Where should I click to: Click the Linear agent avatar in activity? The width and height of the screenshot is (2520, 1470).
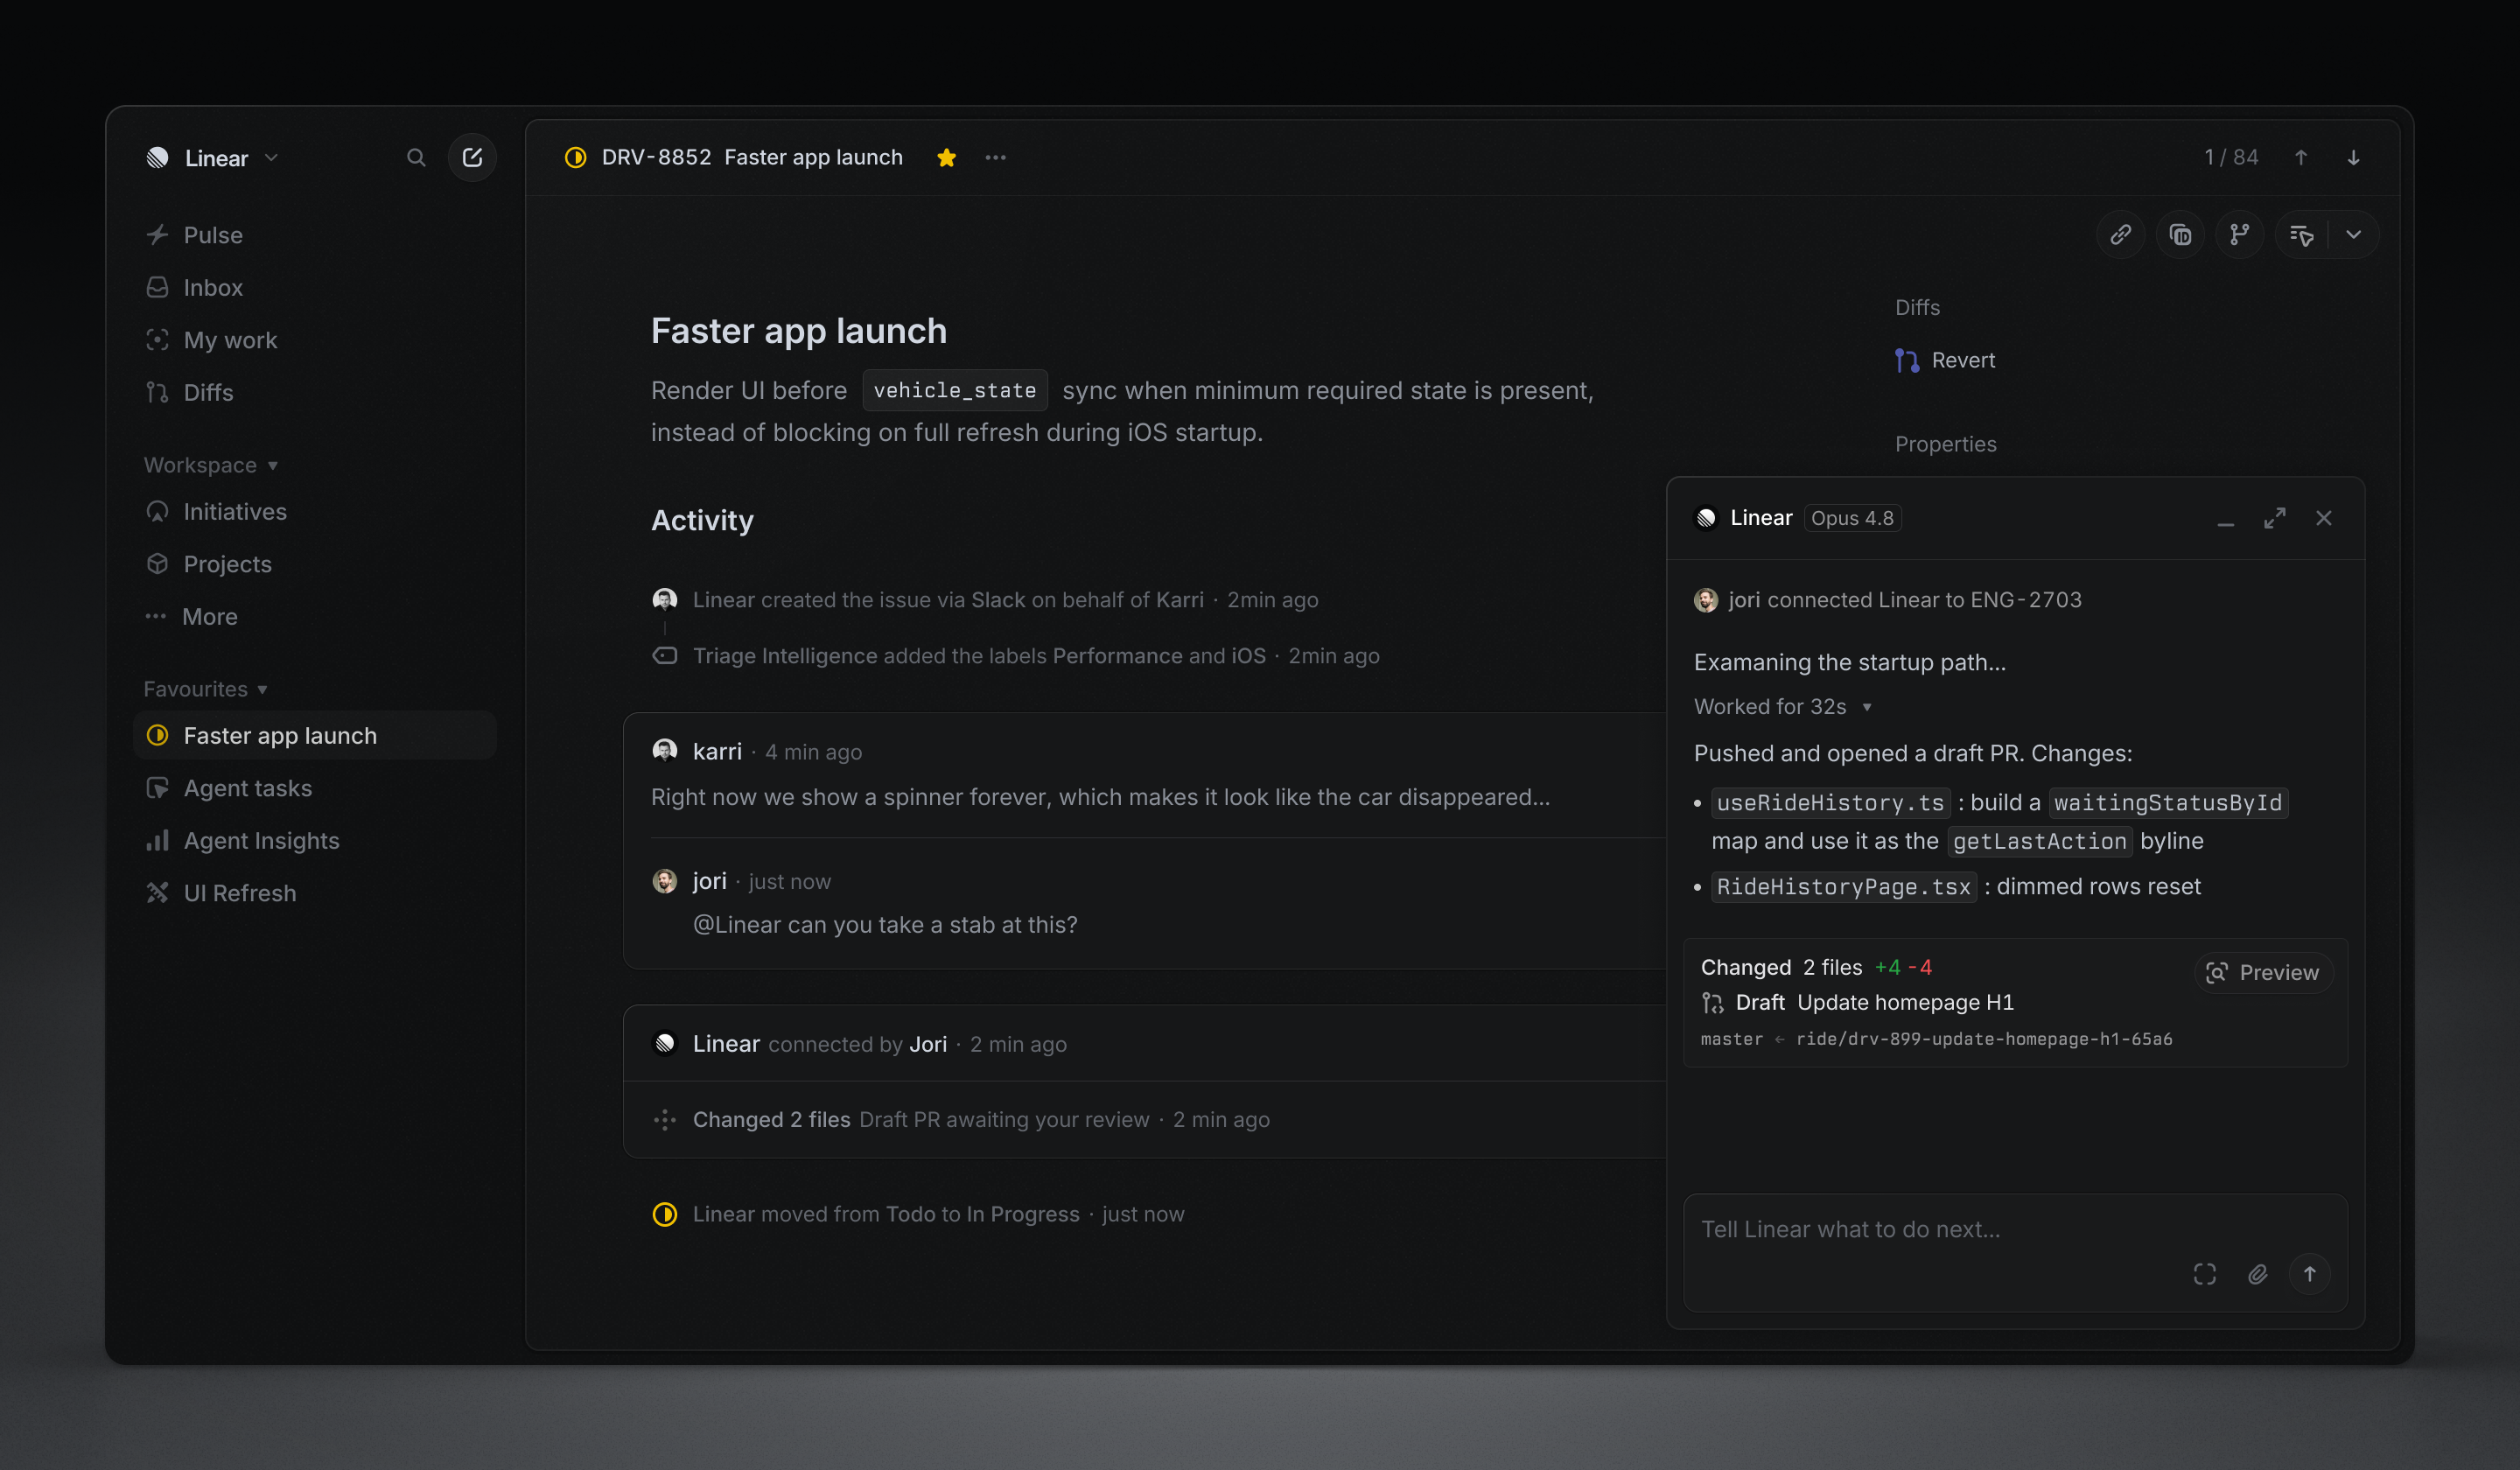coord(665,1044)
